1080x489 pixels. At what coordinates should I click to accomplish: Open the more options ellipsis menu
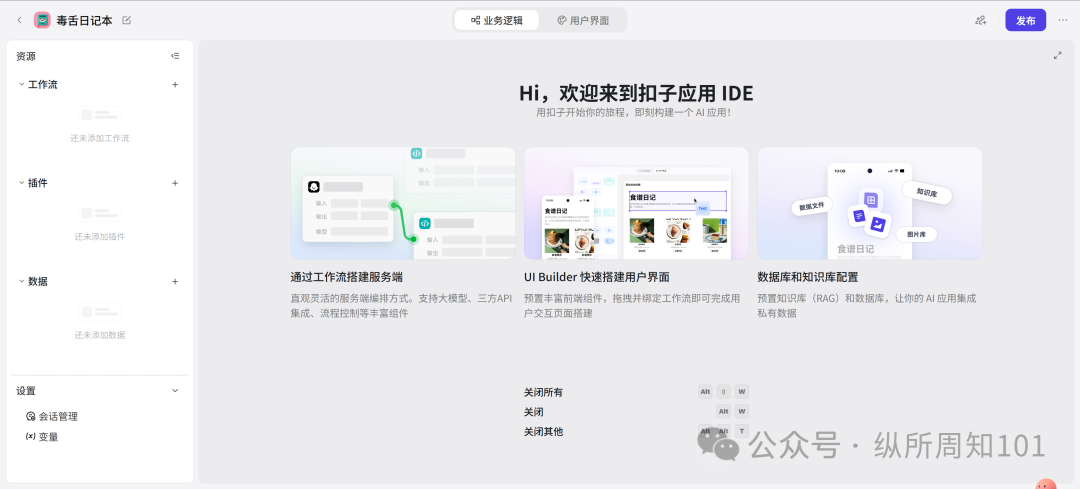[1063, 21]
